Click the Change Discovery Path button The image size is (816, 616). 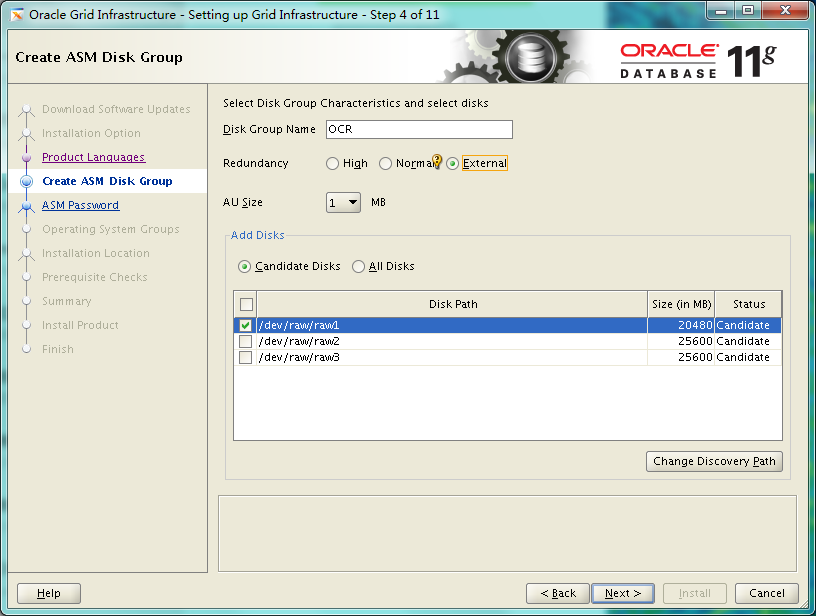pyautogui.click(x=714, y=461)
